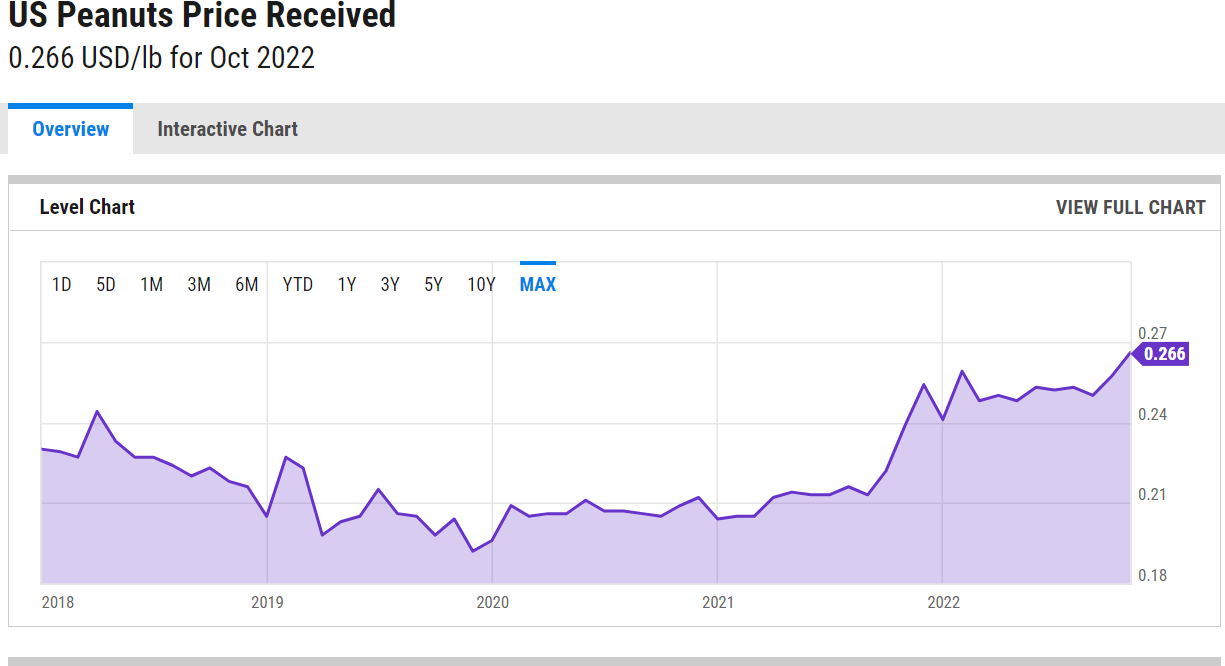Select the 10Y time range
The height and width of the screenshot is (666, 1225).
pyautogui.click(x=481, y=284)
